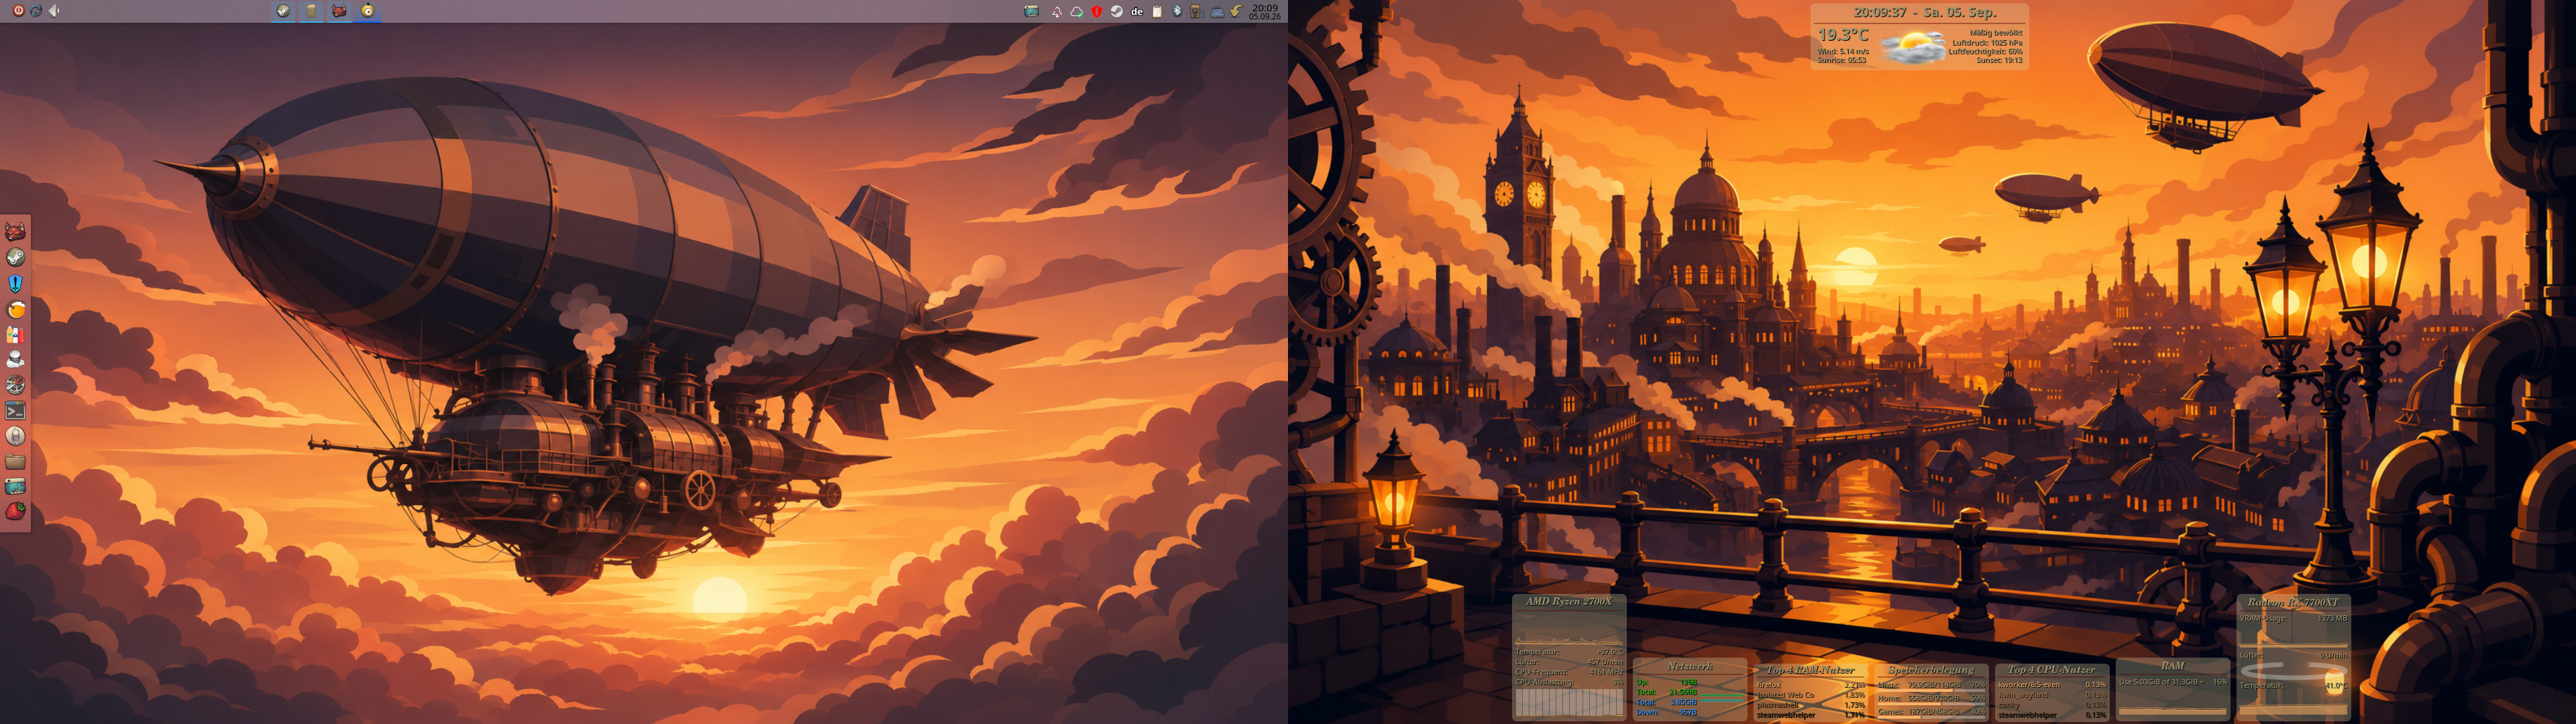
Task: Open the red shield tray icon
Action: coord(1097,12)
